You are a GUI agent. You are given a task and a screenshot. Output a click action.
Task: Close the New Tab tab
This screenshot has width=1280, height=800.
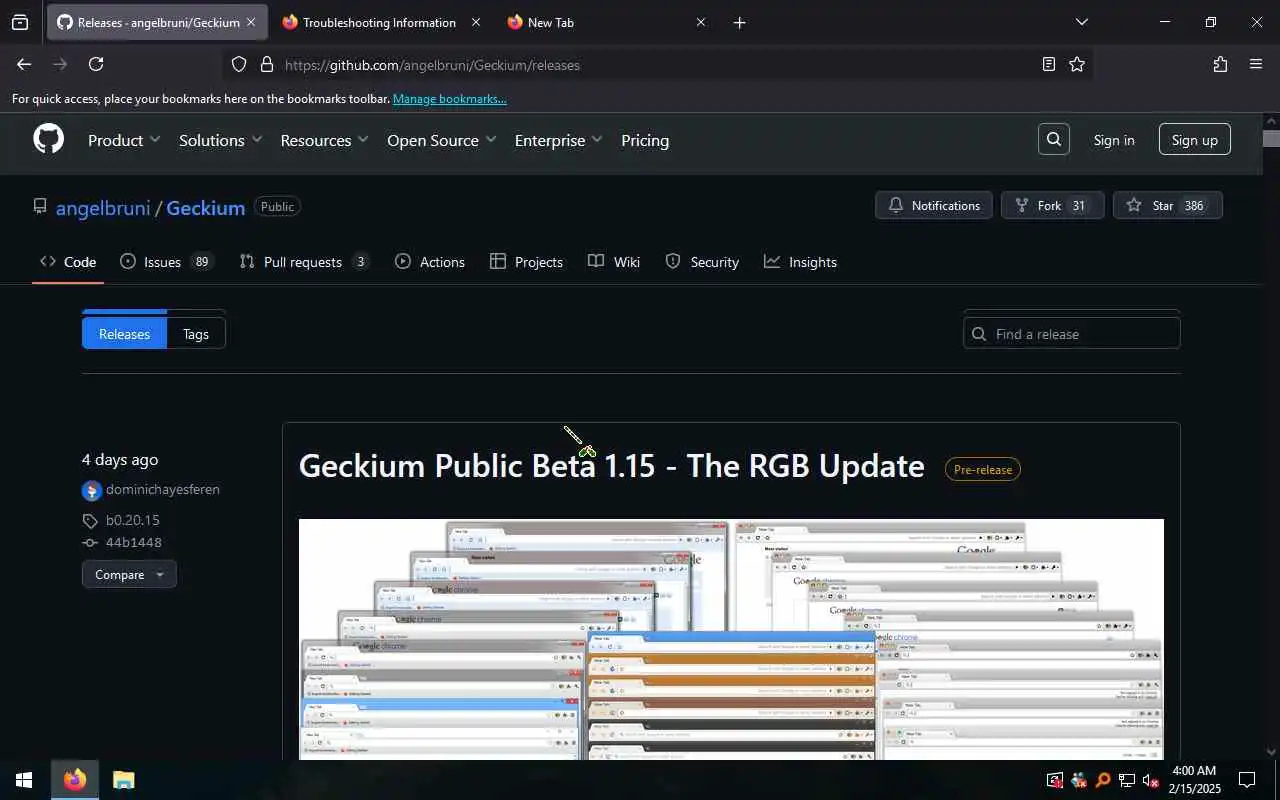701,22
